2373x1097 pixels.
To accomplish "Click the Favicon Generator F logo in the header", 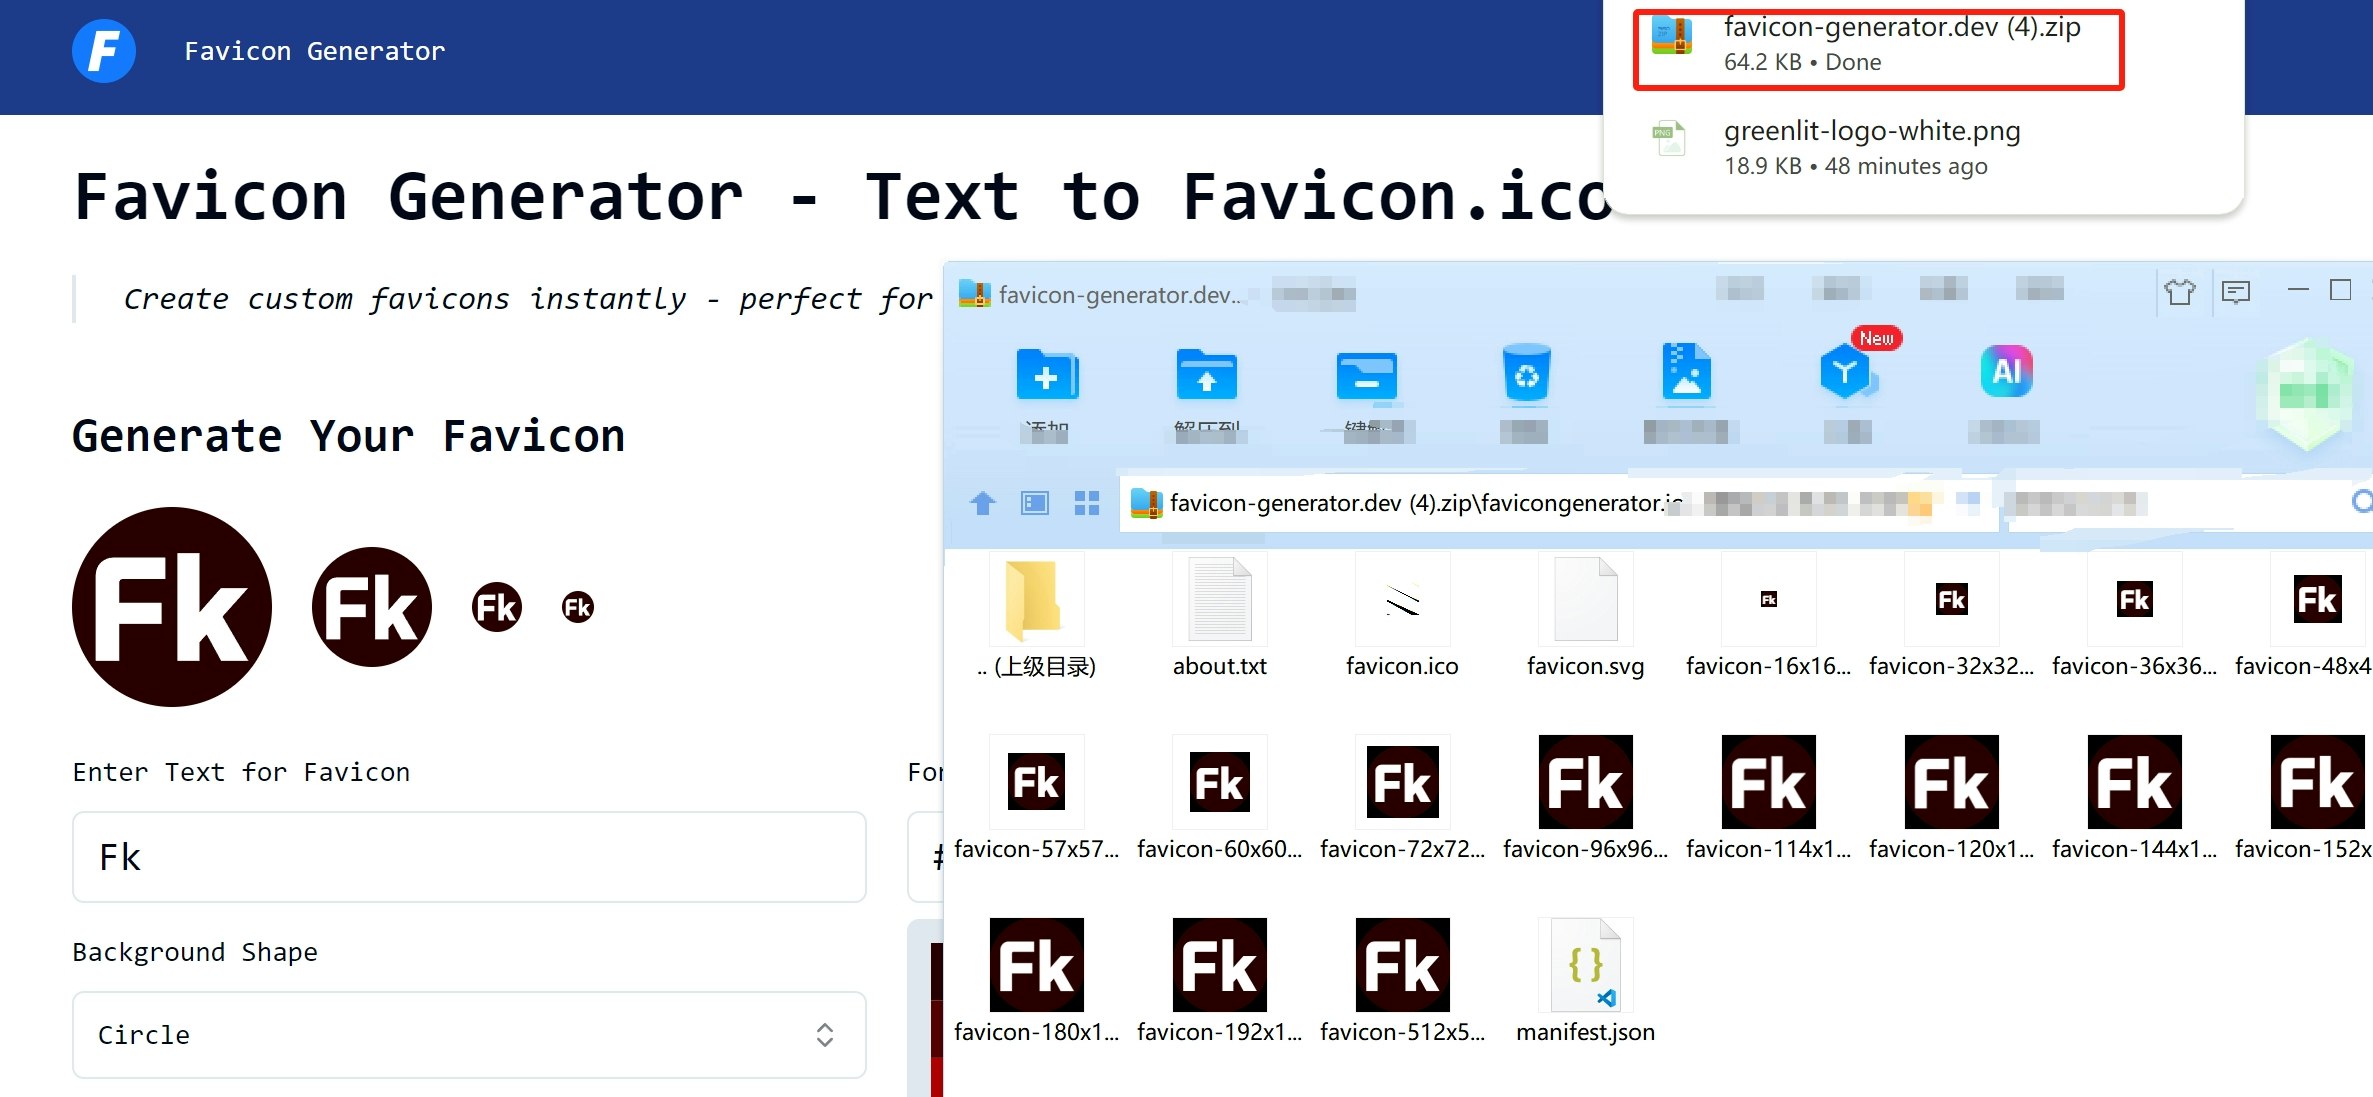I will [x=104, y=51].
